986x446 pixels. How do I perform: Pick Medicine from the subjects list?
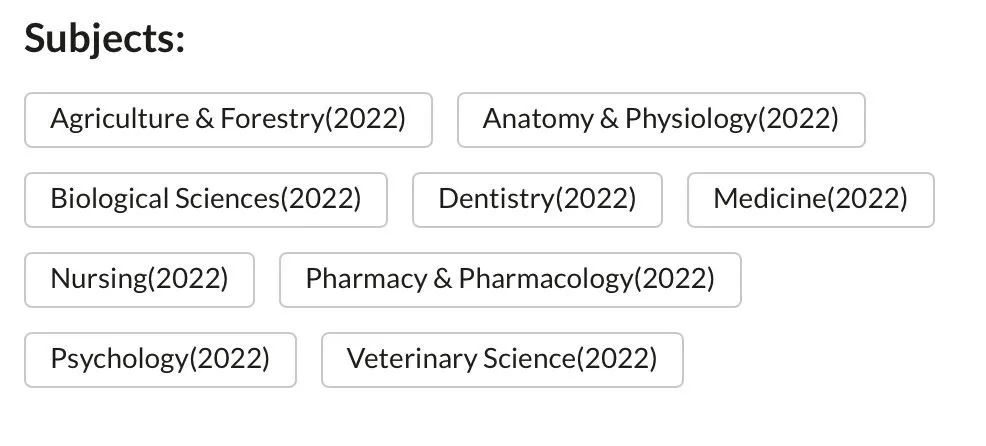coord(810,200)
